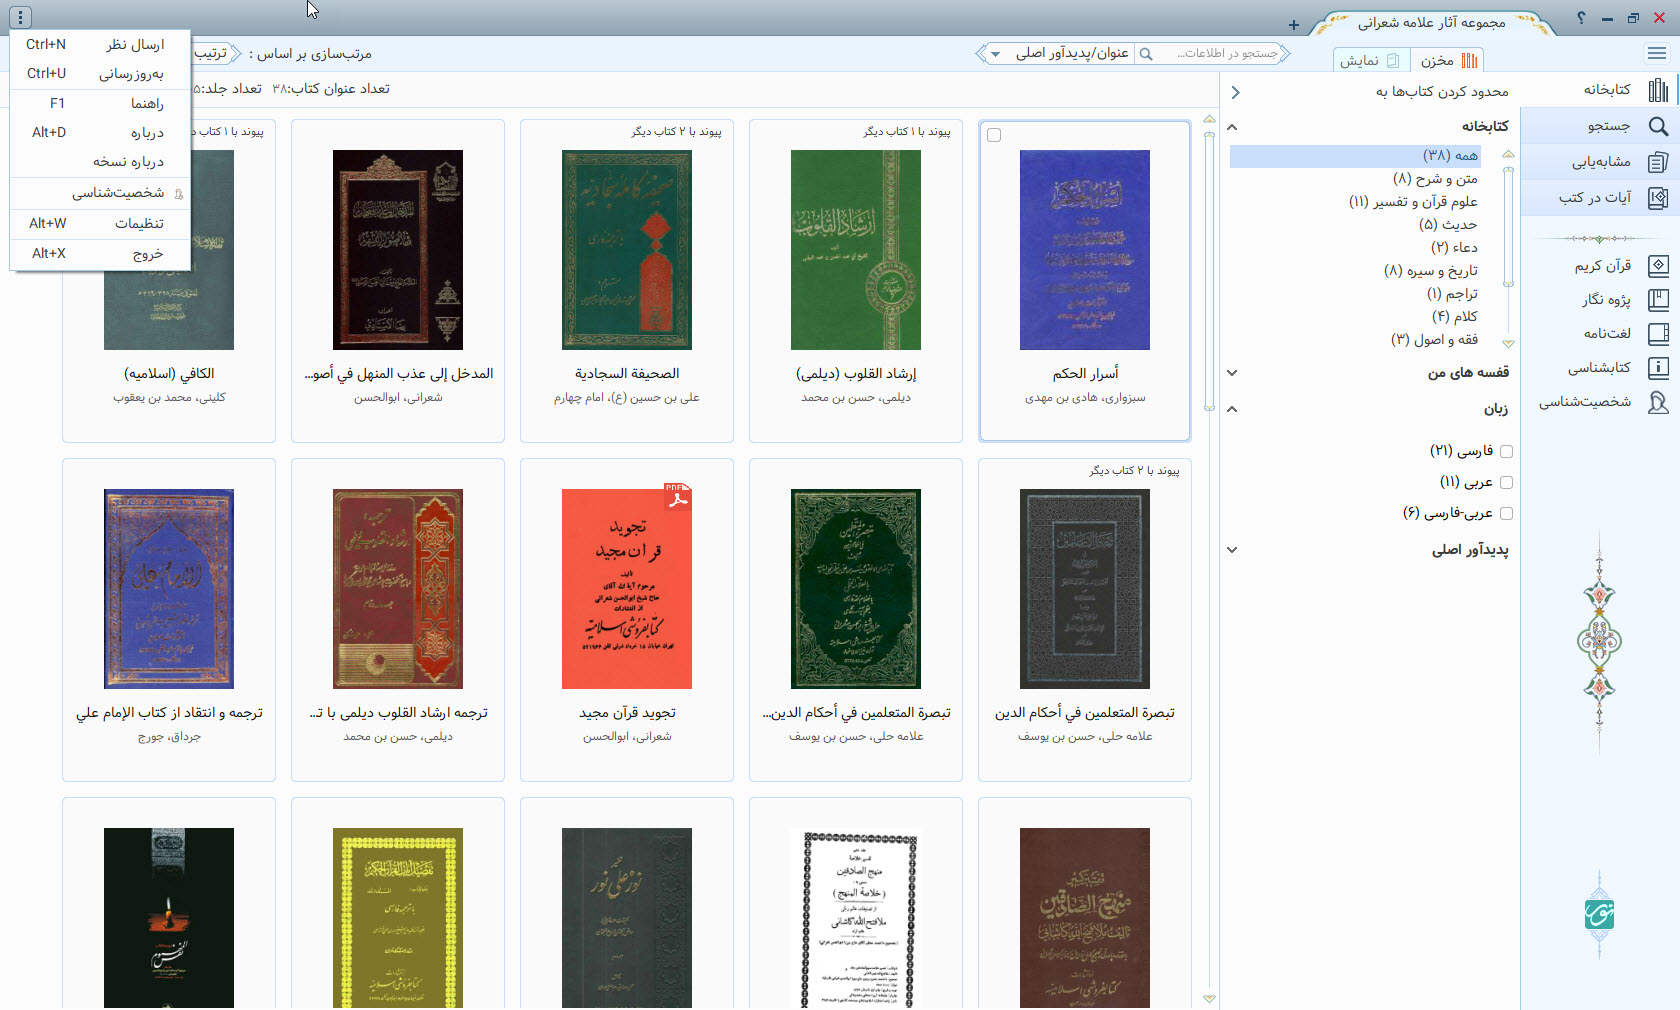This screenshot has width=1680, height=1010.
Task: Open Bibliography (کتابشناسی) icon
Action: 1658,367
